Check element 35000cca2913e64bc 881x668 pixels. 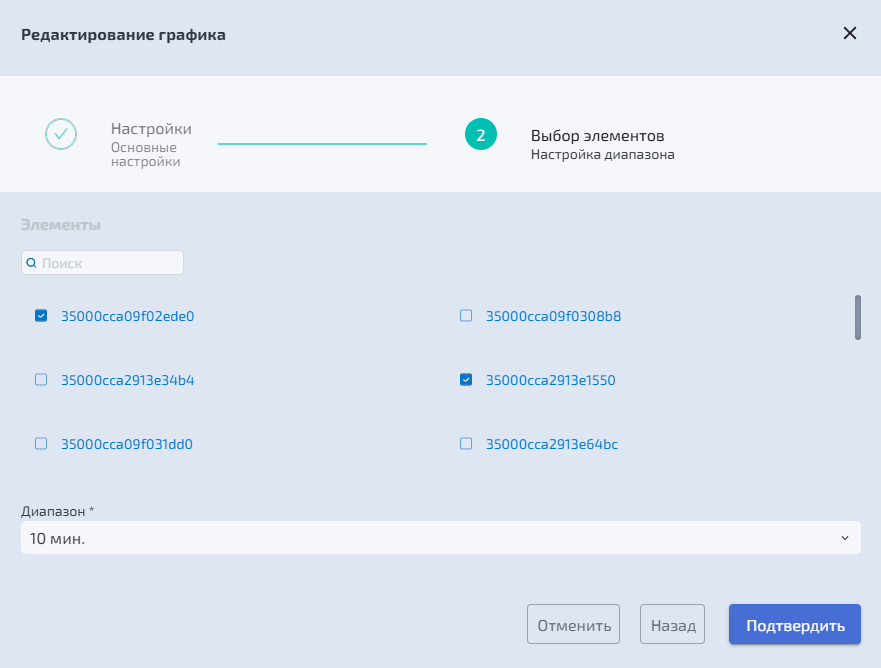(x=466, y=444)
